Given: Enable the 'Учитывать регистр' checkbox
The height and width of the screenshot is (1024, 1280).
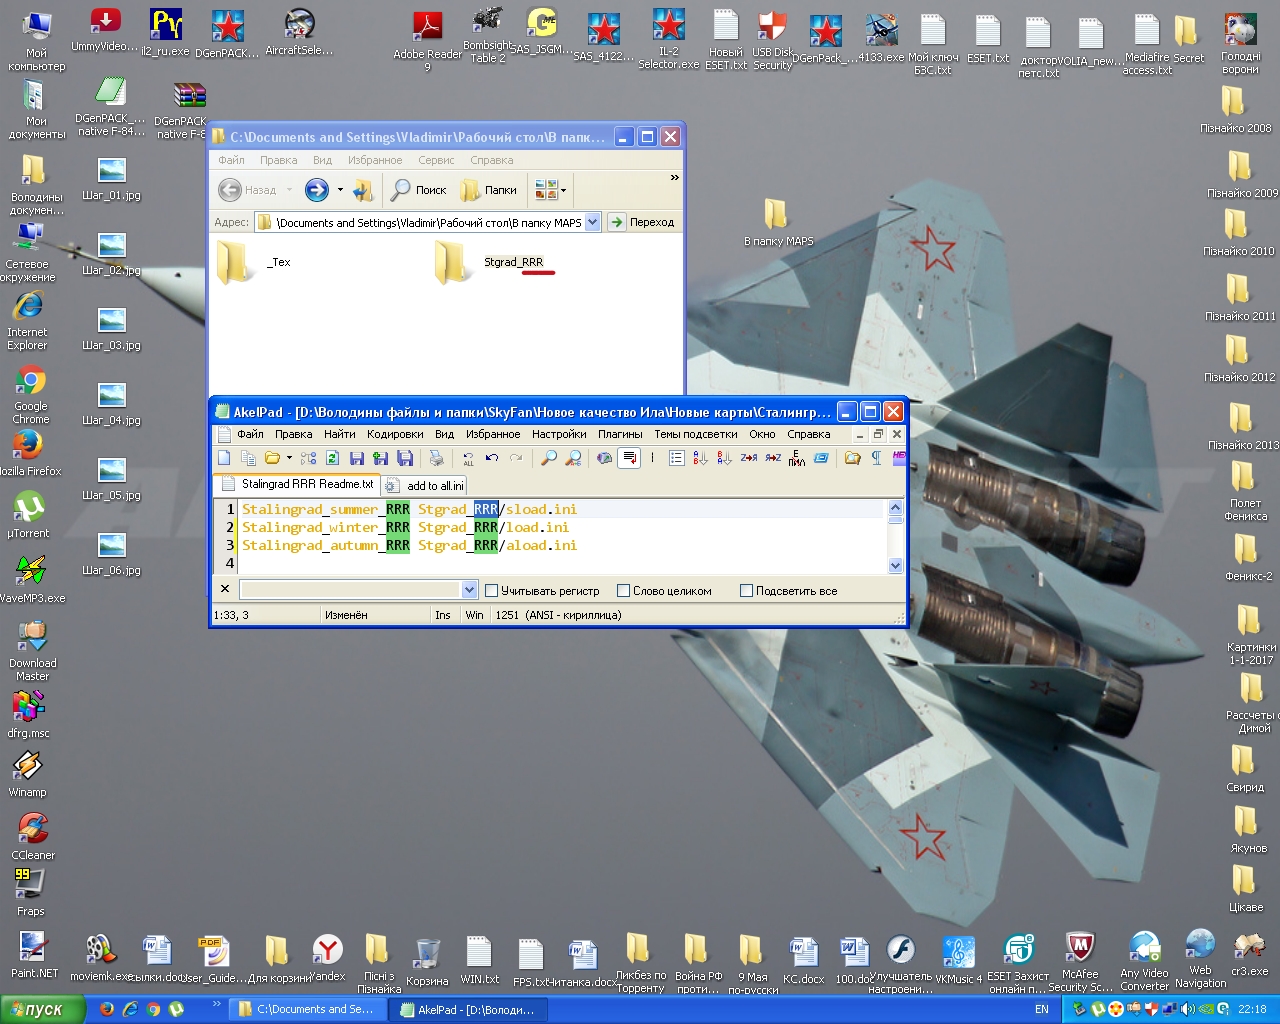Looking at the screenshot, I should point(491,591).
